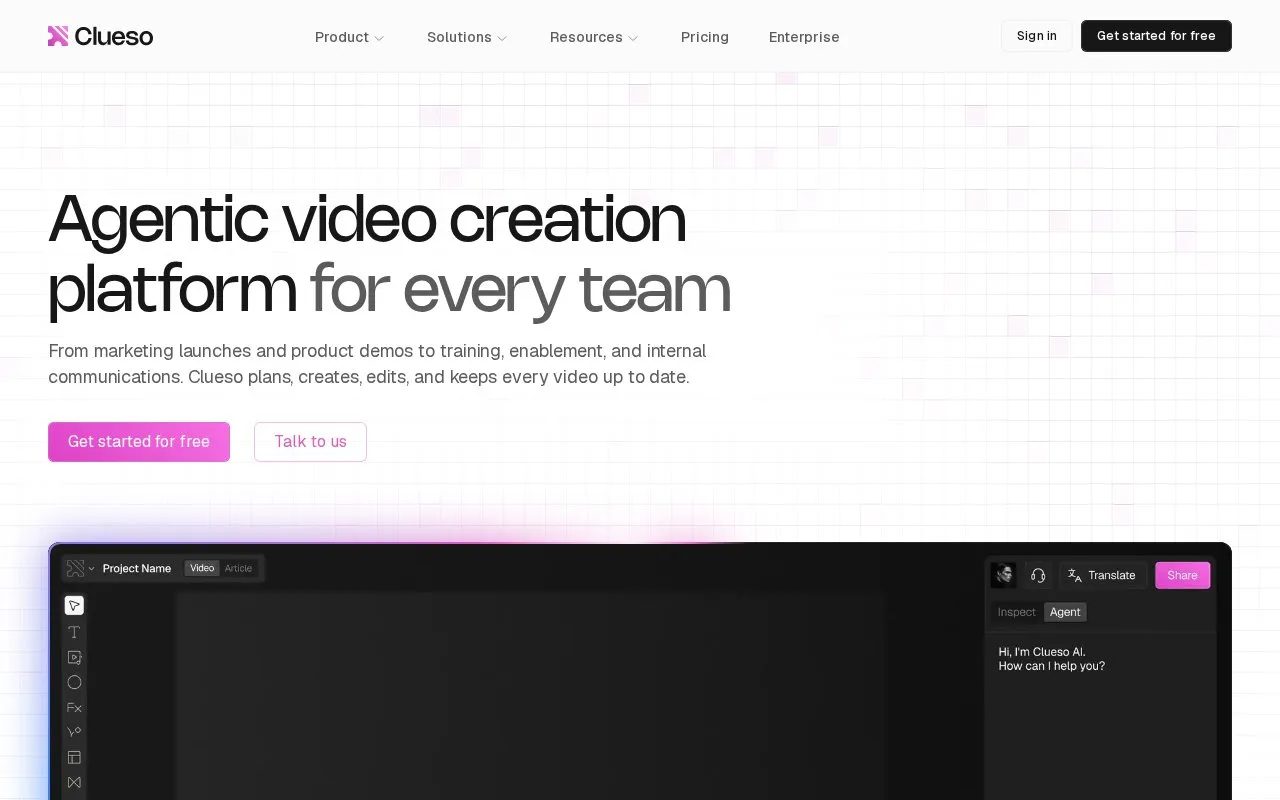Viewport: 1280px width, 800px height.
Task: Click the avatar thumbnail in editor header
Action: pos(1003,575)
